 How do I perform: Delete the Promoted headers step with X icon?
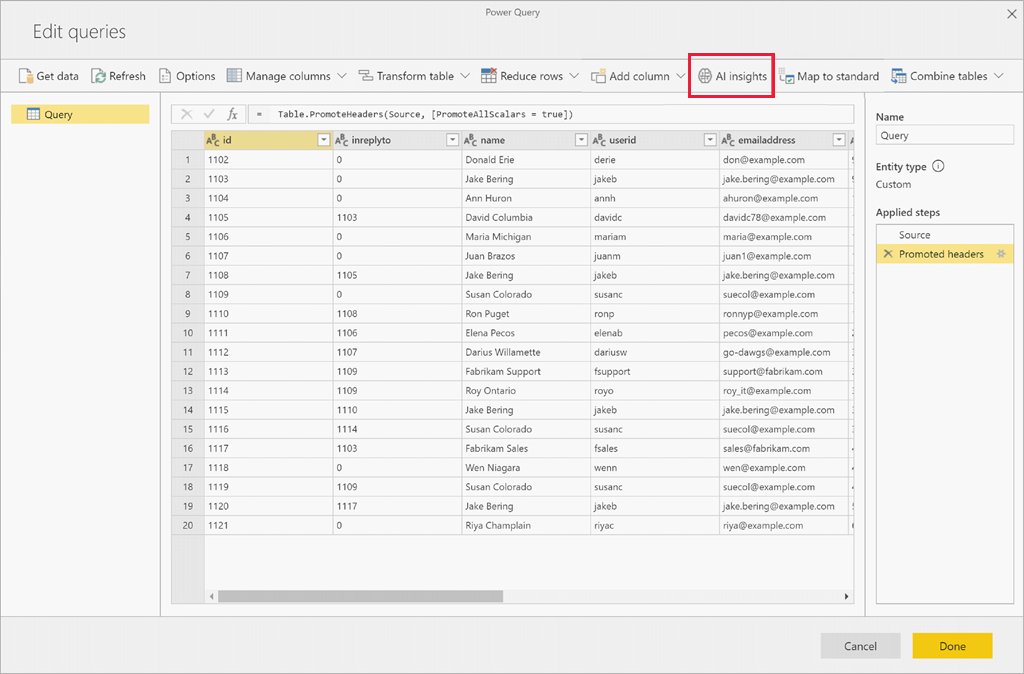888,253
